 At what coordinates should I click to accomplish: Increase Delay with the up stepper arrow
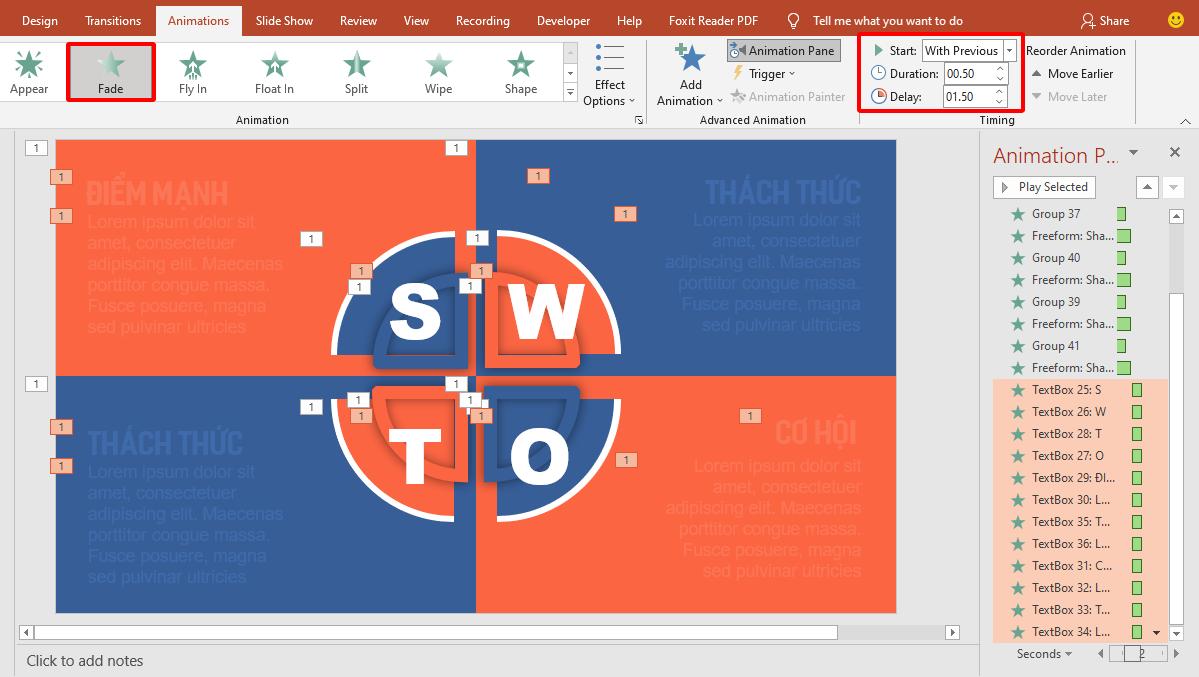pos(998,91)
